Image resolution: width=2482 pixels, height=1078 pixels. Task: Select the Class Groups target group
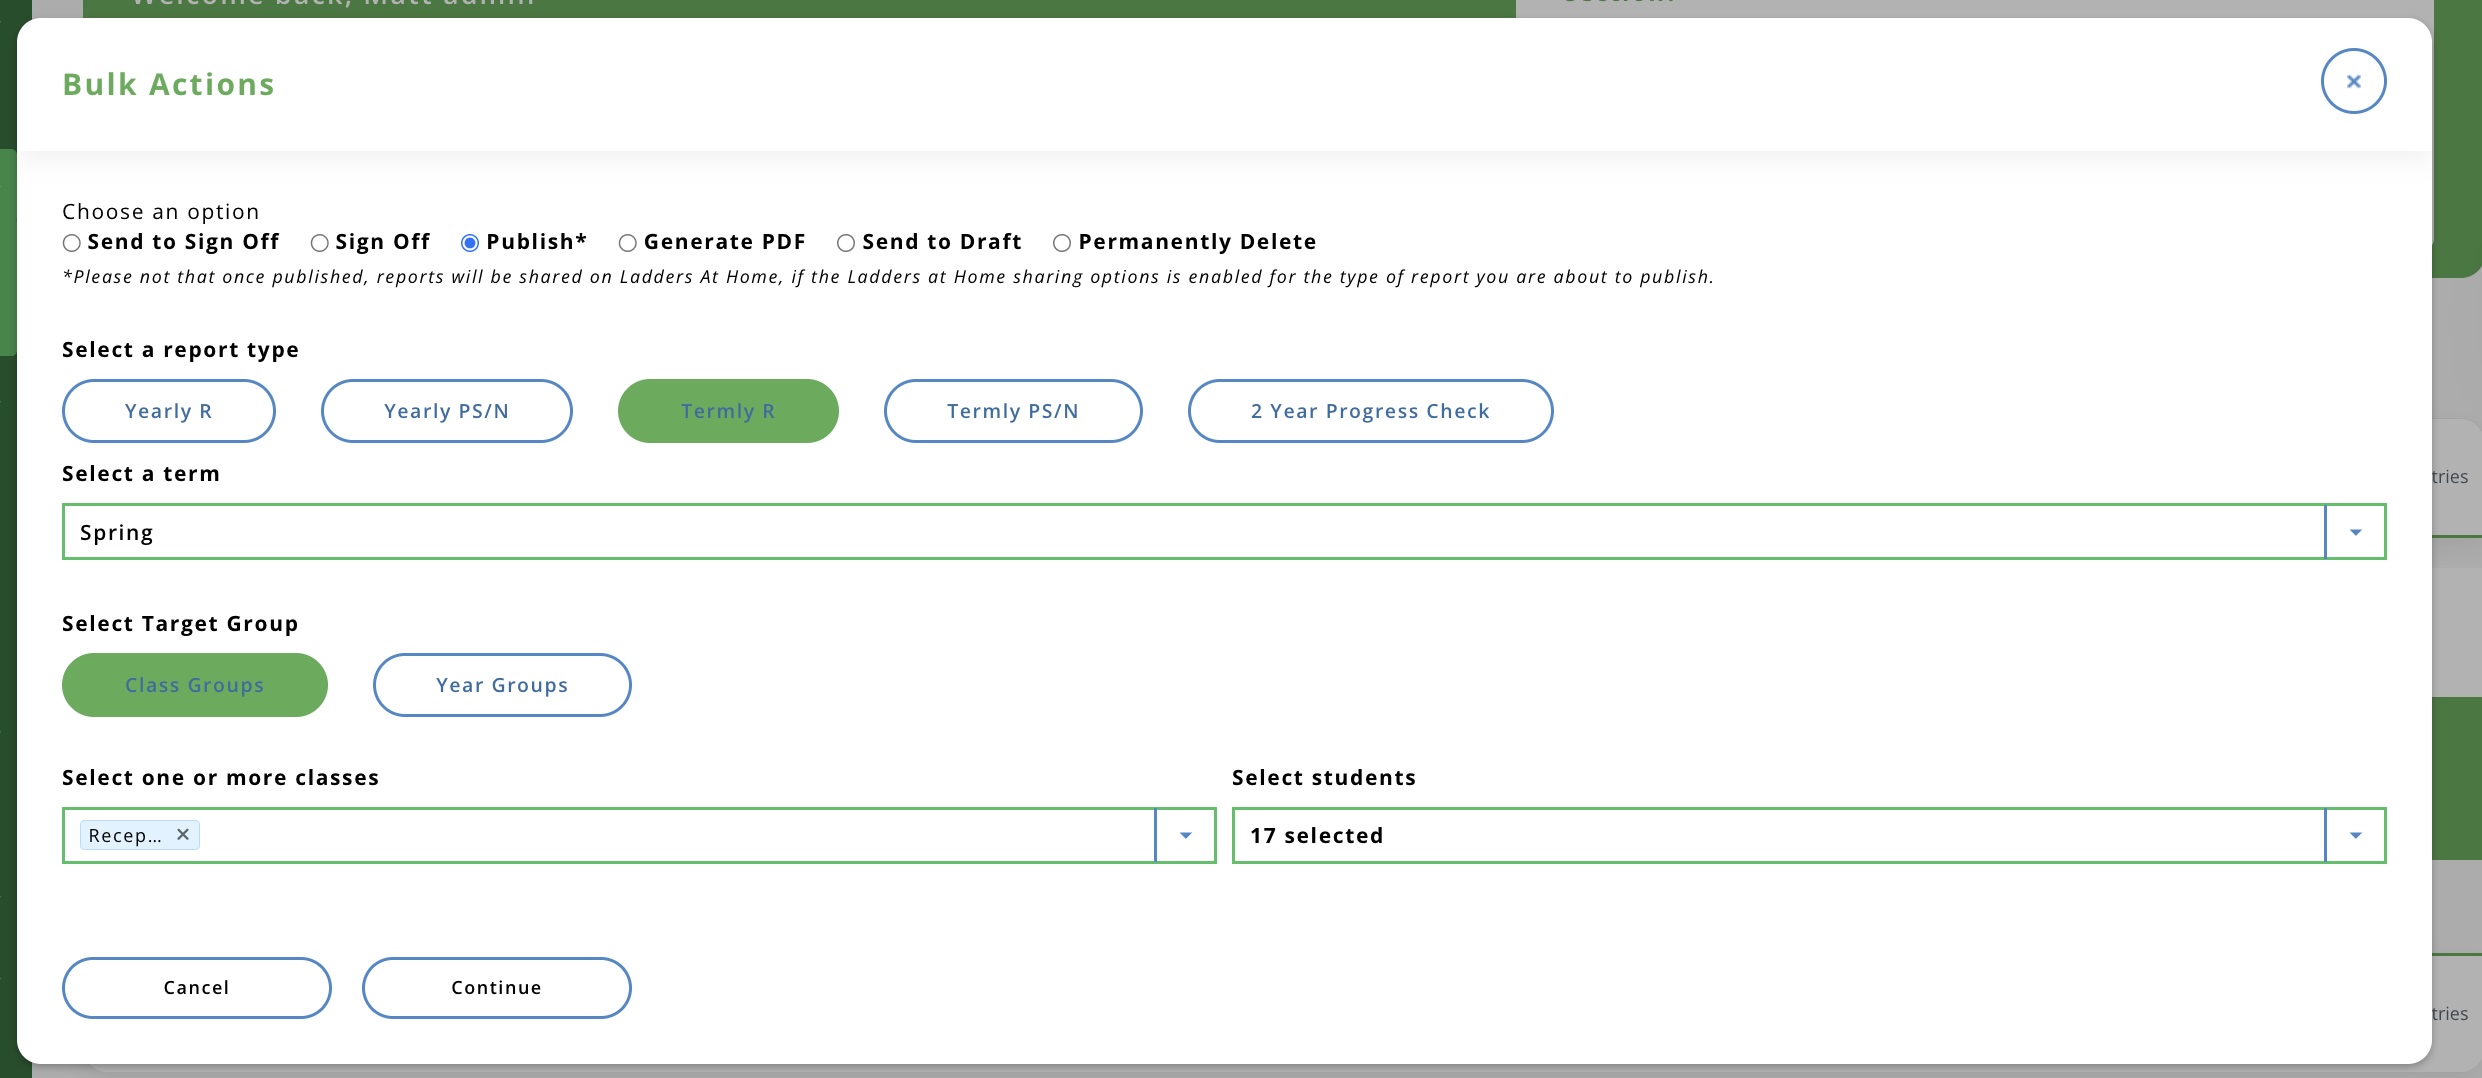(194, 685)
